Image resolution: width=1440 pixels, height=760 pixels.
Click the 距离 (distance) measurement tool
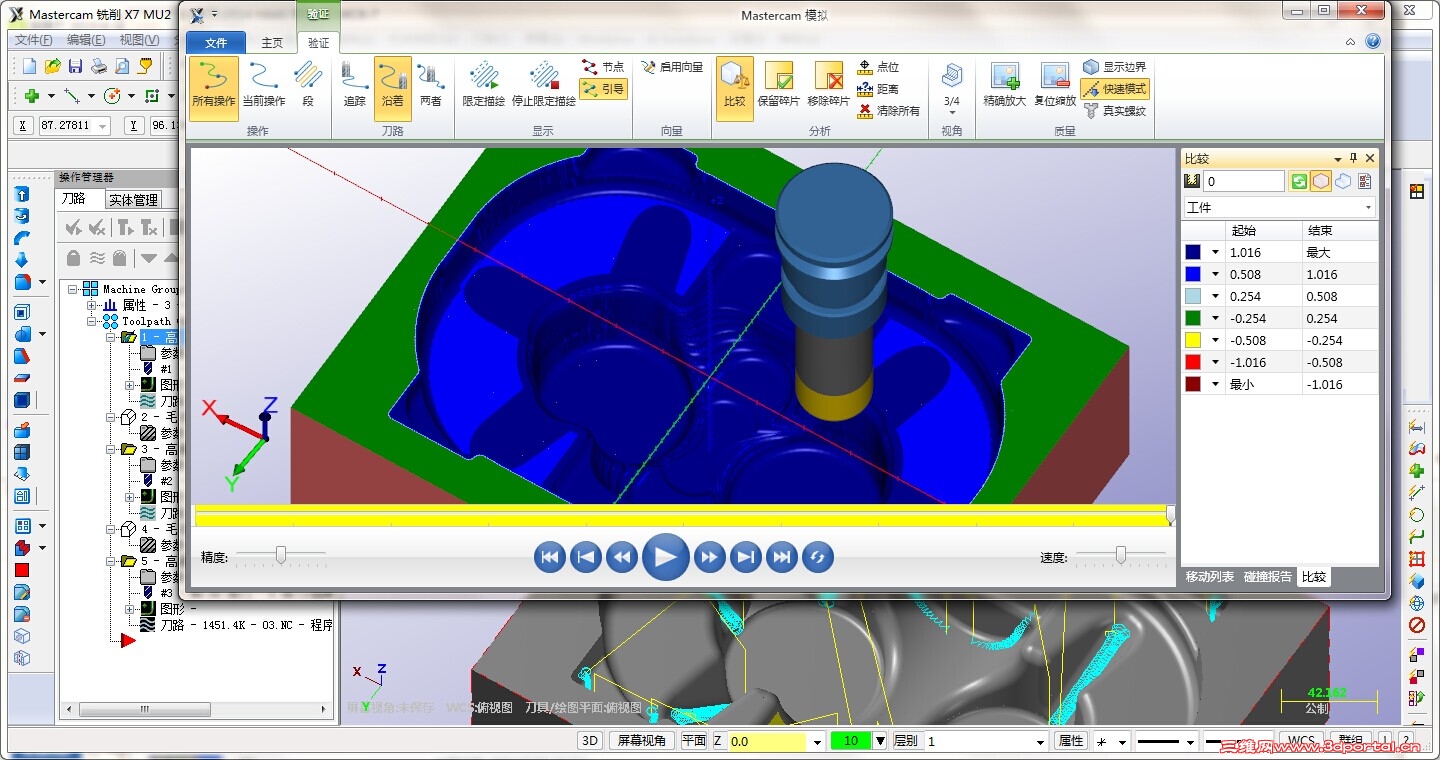(x=879, y=89)
